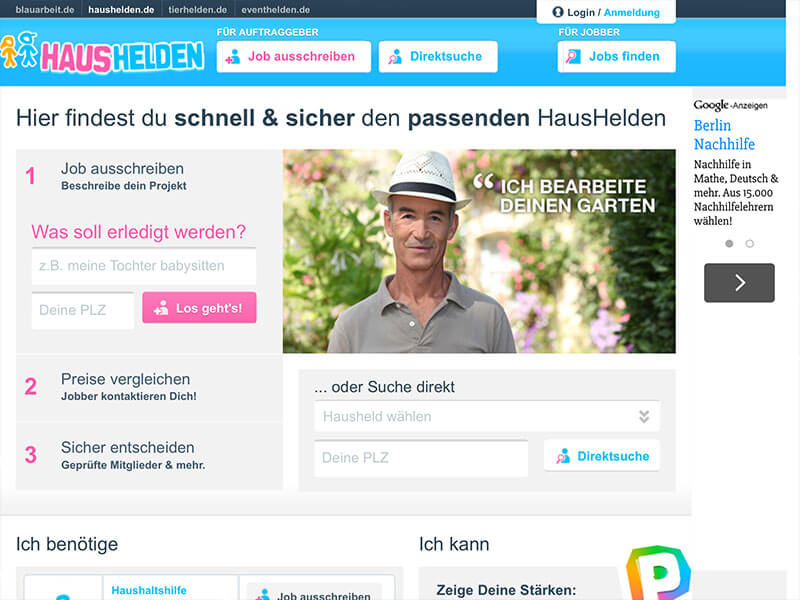
Task: Click the person-search icon in header Direktsuche
Action: pos(395,57)
